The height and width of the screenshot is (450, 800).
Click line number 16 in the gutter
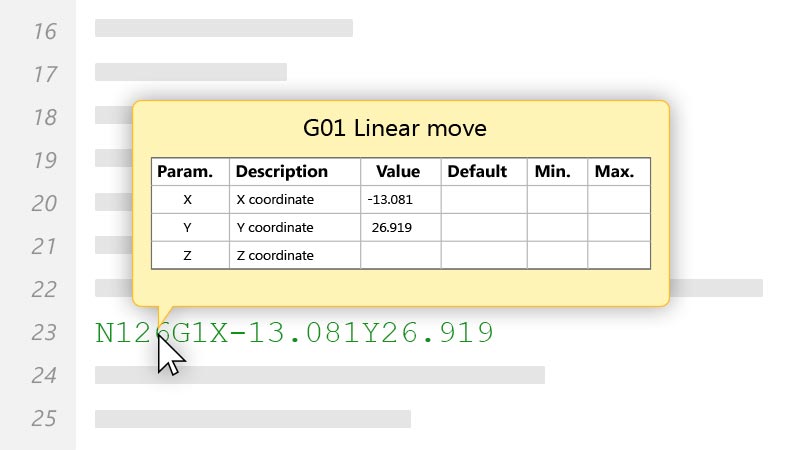(x=45, y=32)
